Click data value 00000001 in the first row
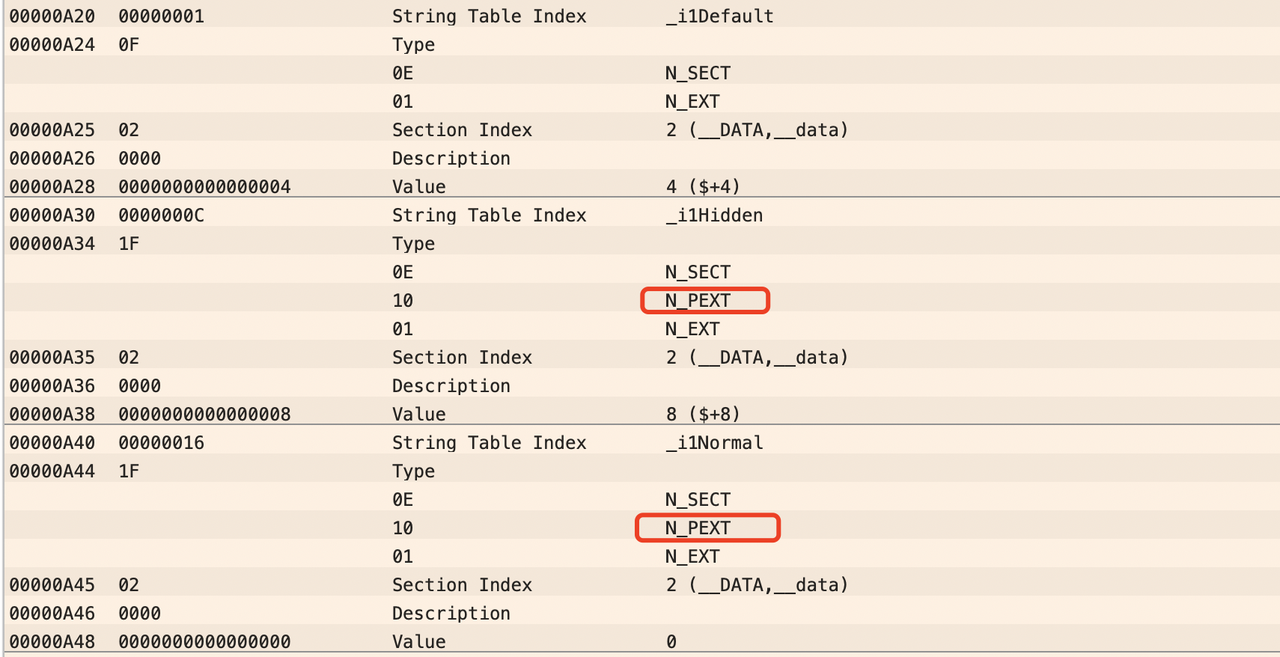Viewport: 1280px width, 657px height. tap(161, 16)
